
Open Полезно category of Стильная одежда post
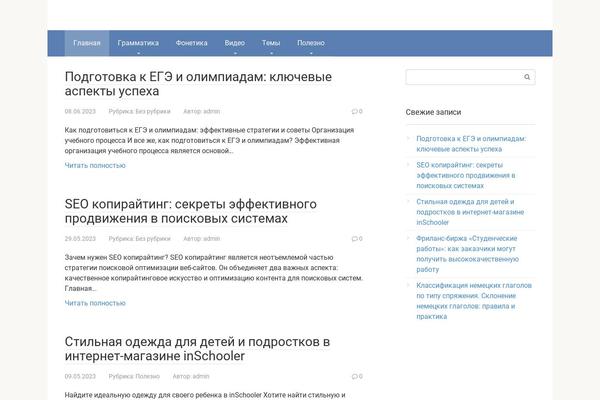pyautogui.click(x=147, y=376)
